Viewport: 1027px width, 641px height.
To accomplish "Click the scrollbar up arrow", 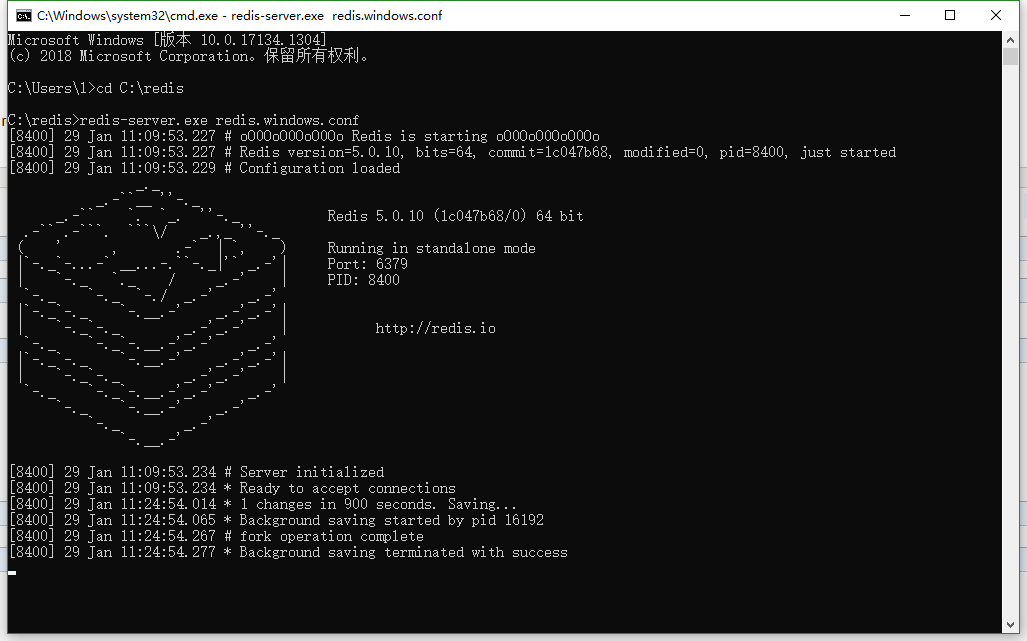I will point(1010,39).
